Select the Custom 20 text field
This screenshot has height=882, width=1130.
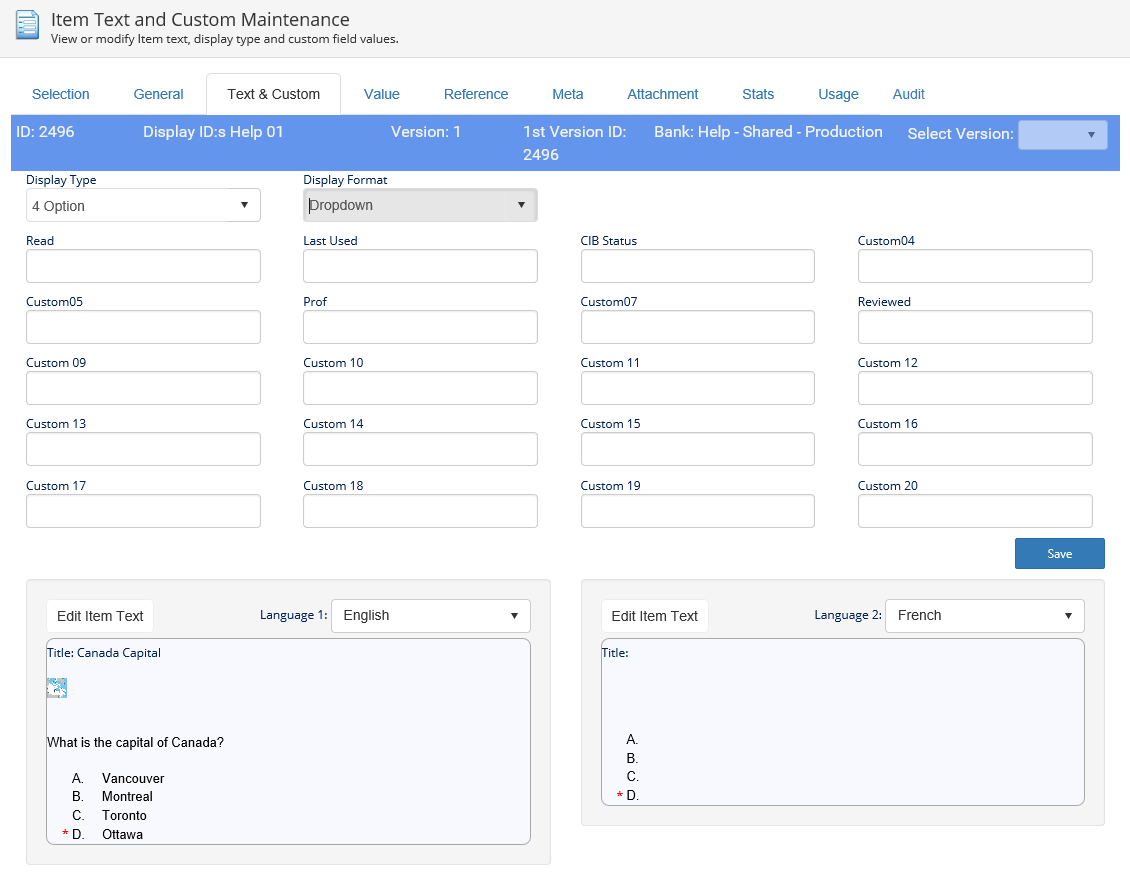pos(974,511)
